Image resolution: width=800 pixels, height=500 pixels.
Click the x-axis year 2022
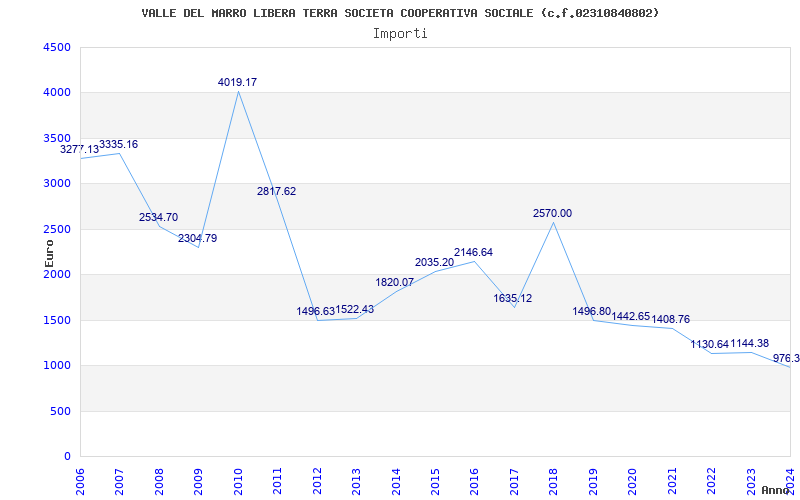point(711,482)
